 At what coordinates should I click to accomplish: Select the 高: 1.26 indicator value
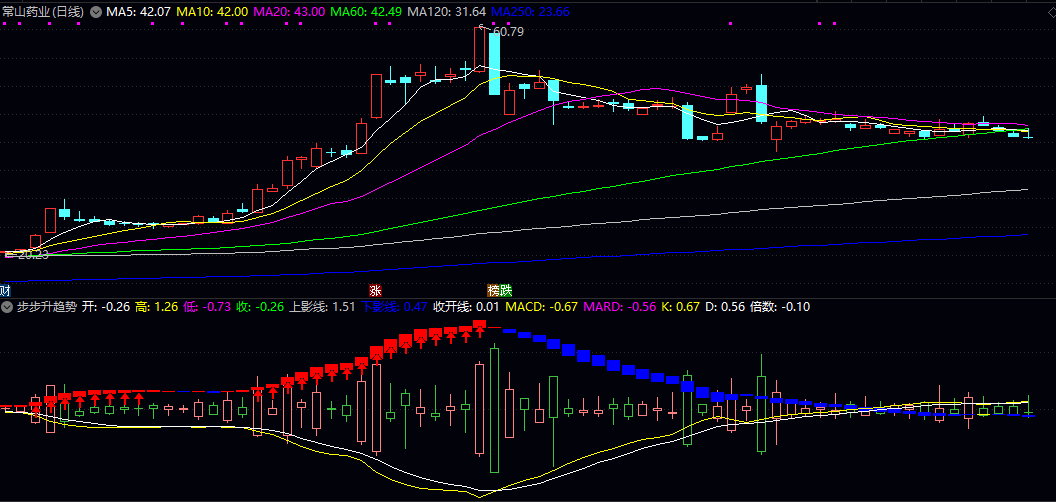(x=156, y=307)
